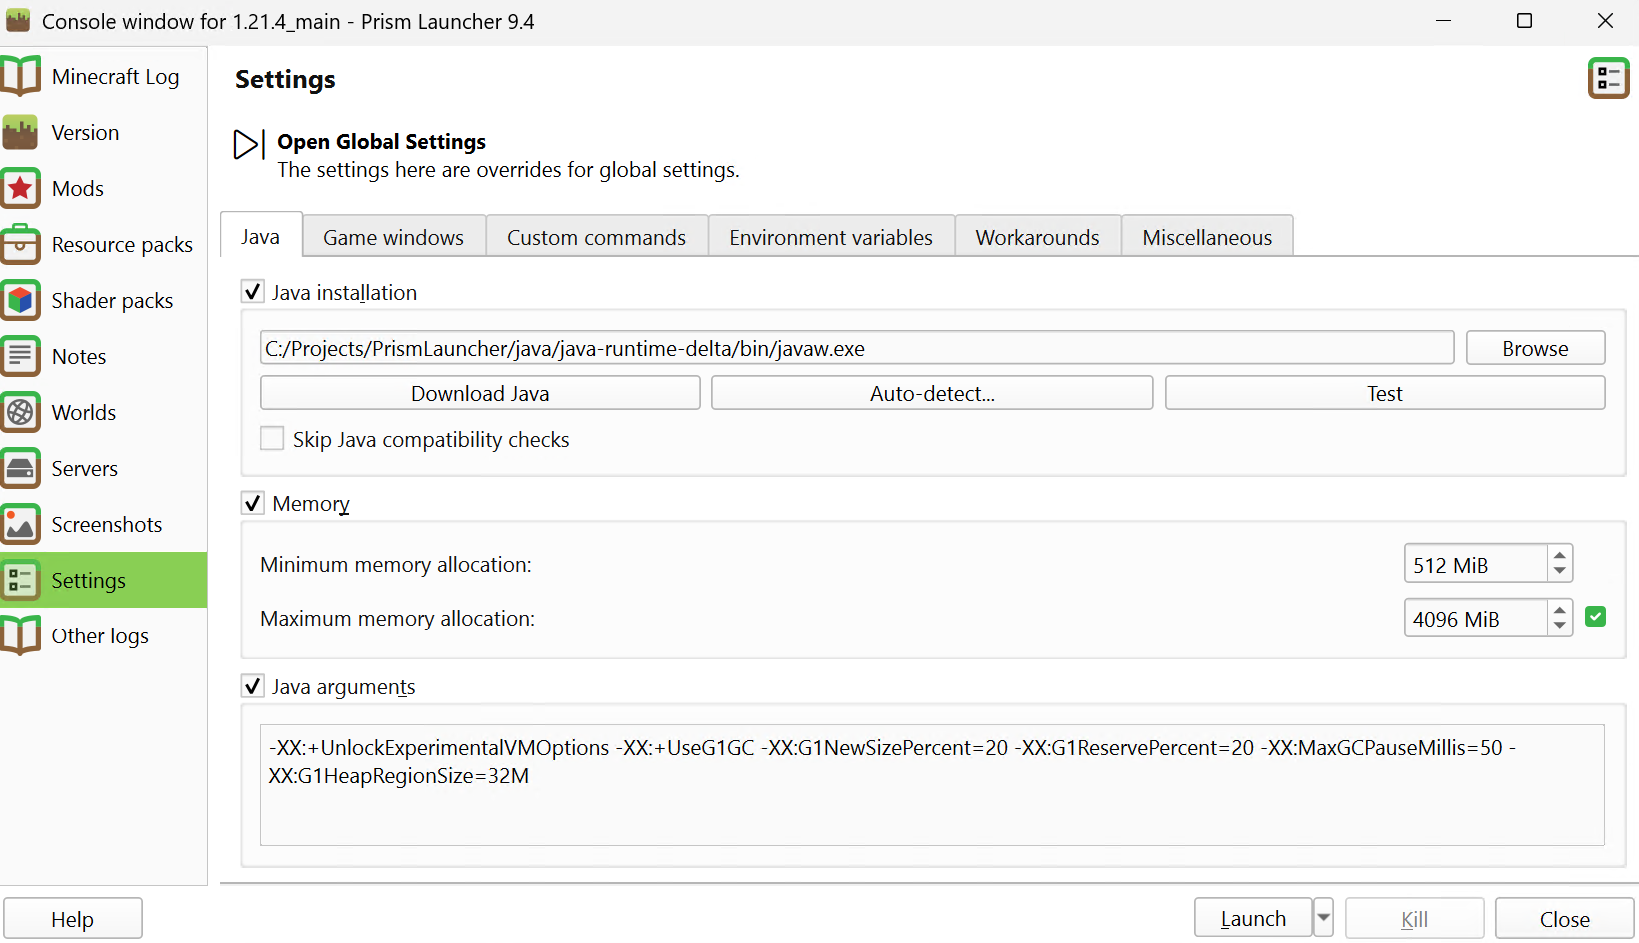Screen dimensions: 1639x943
Task: Click the Shader packs cube icon
Action: [x=20, y=300]
